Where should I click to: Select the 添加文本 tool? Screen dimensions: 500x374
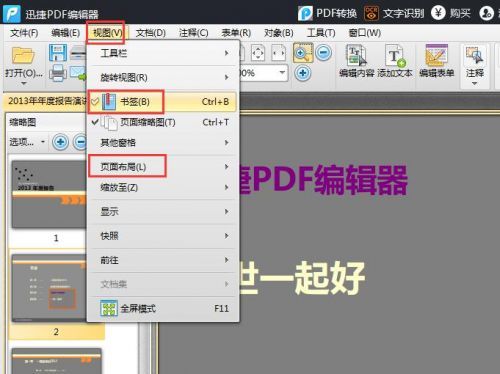[x=395, y=61]
